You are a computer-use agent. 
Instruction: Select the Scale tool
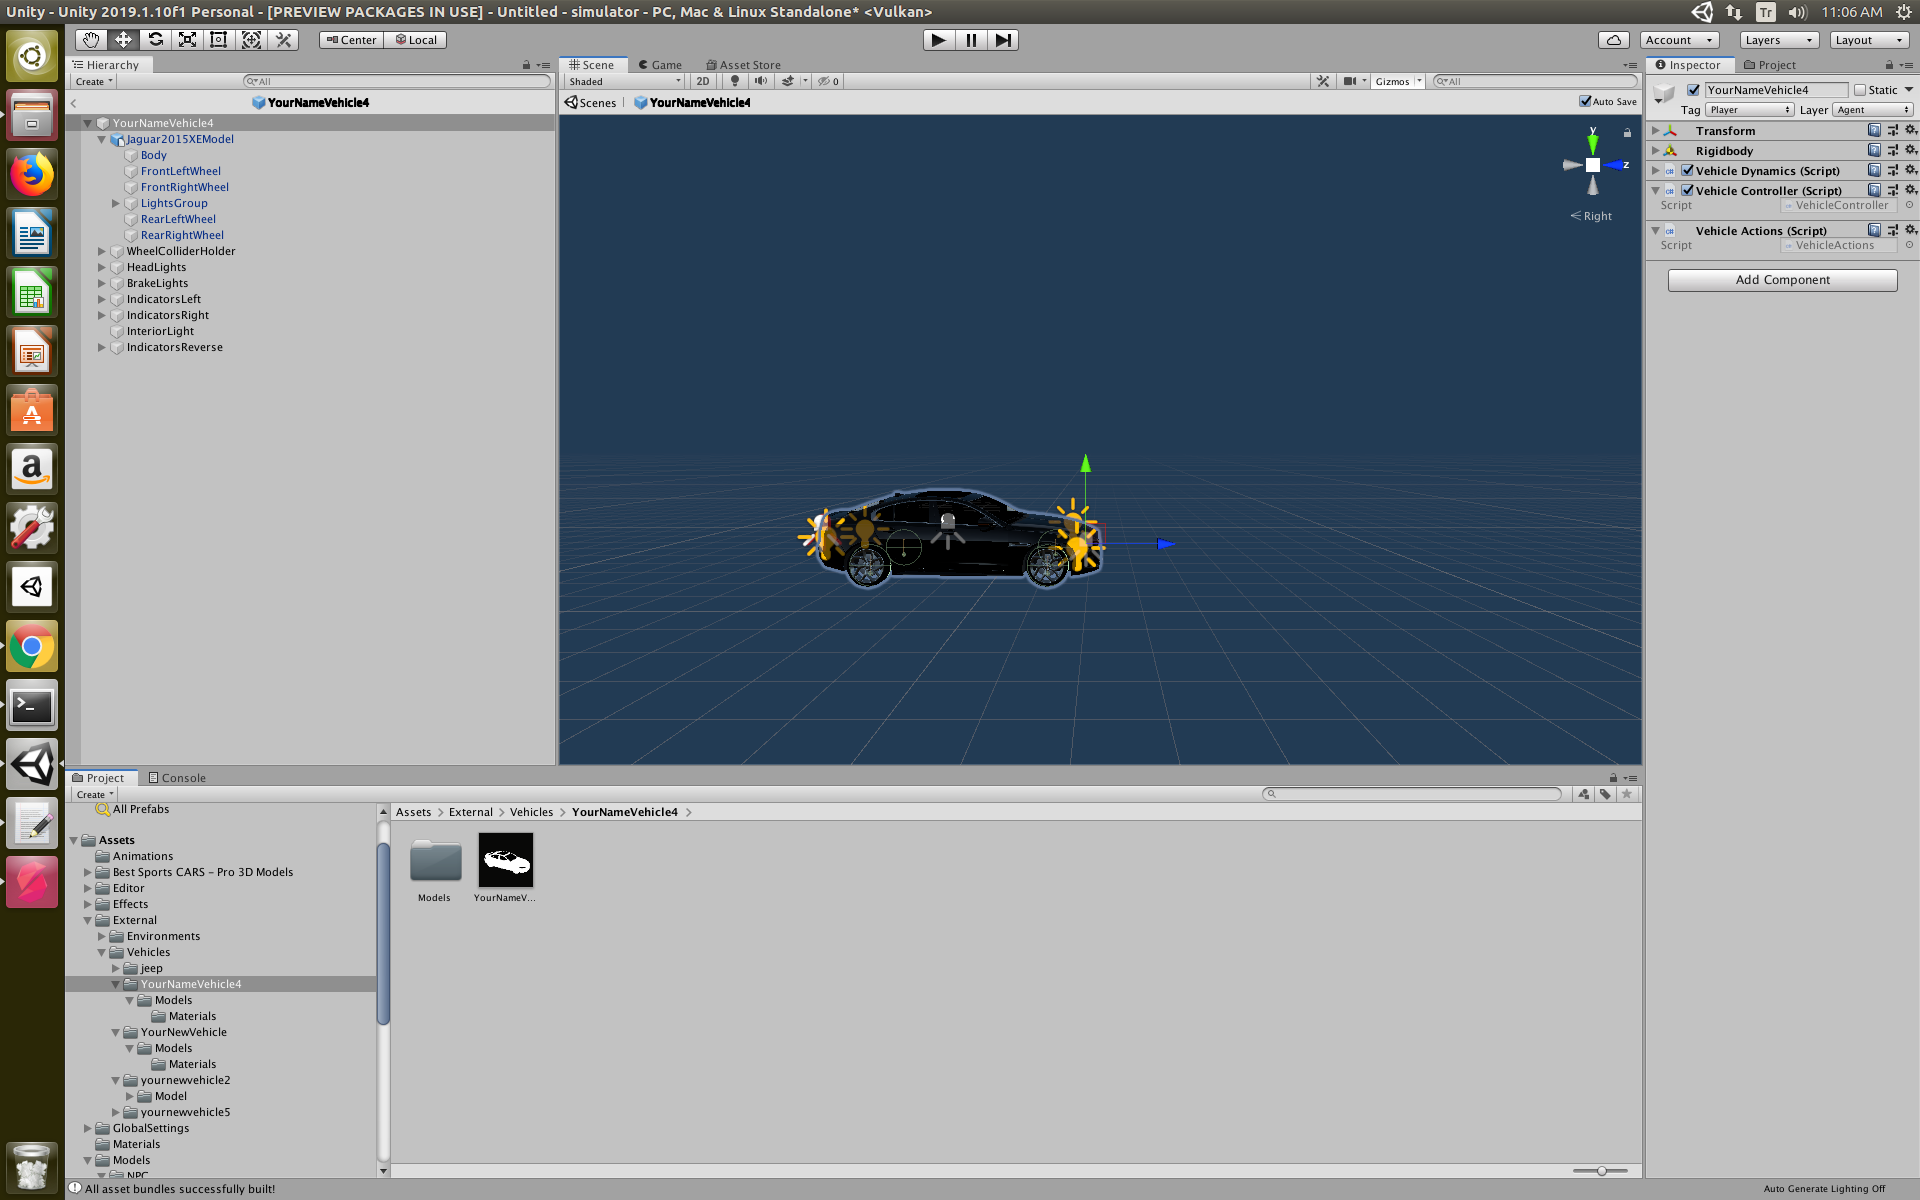pos(187,40)
